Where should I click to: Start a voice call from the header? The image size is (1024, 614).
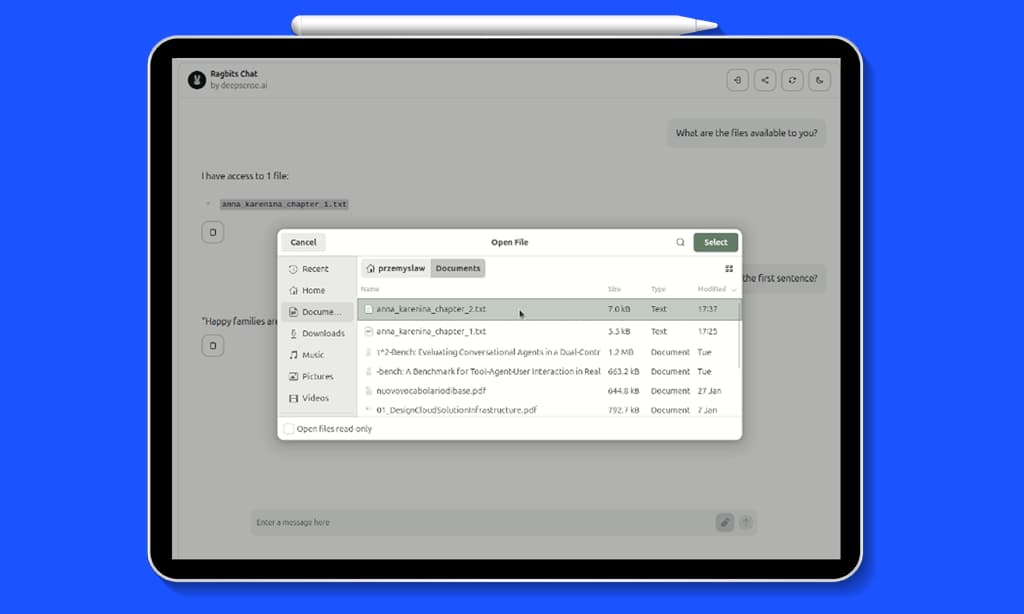coord(819,80)
